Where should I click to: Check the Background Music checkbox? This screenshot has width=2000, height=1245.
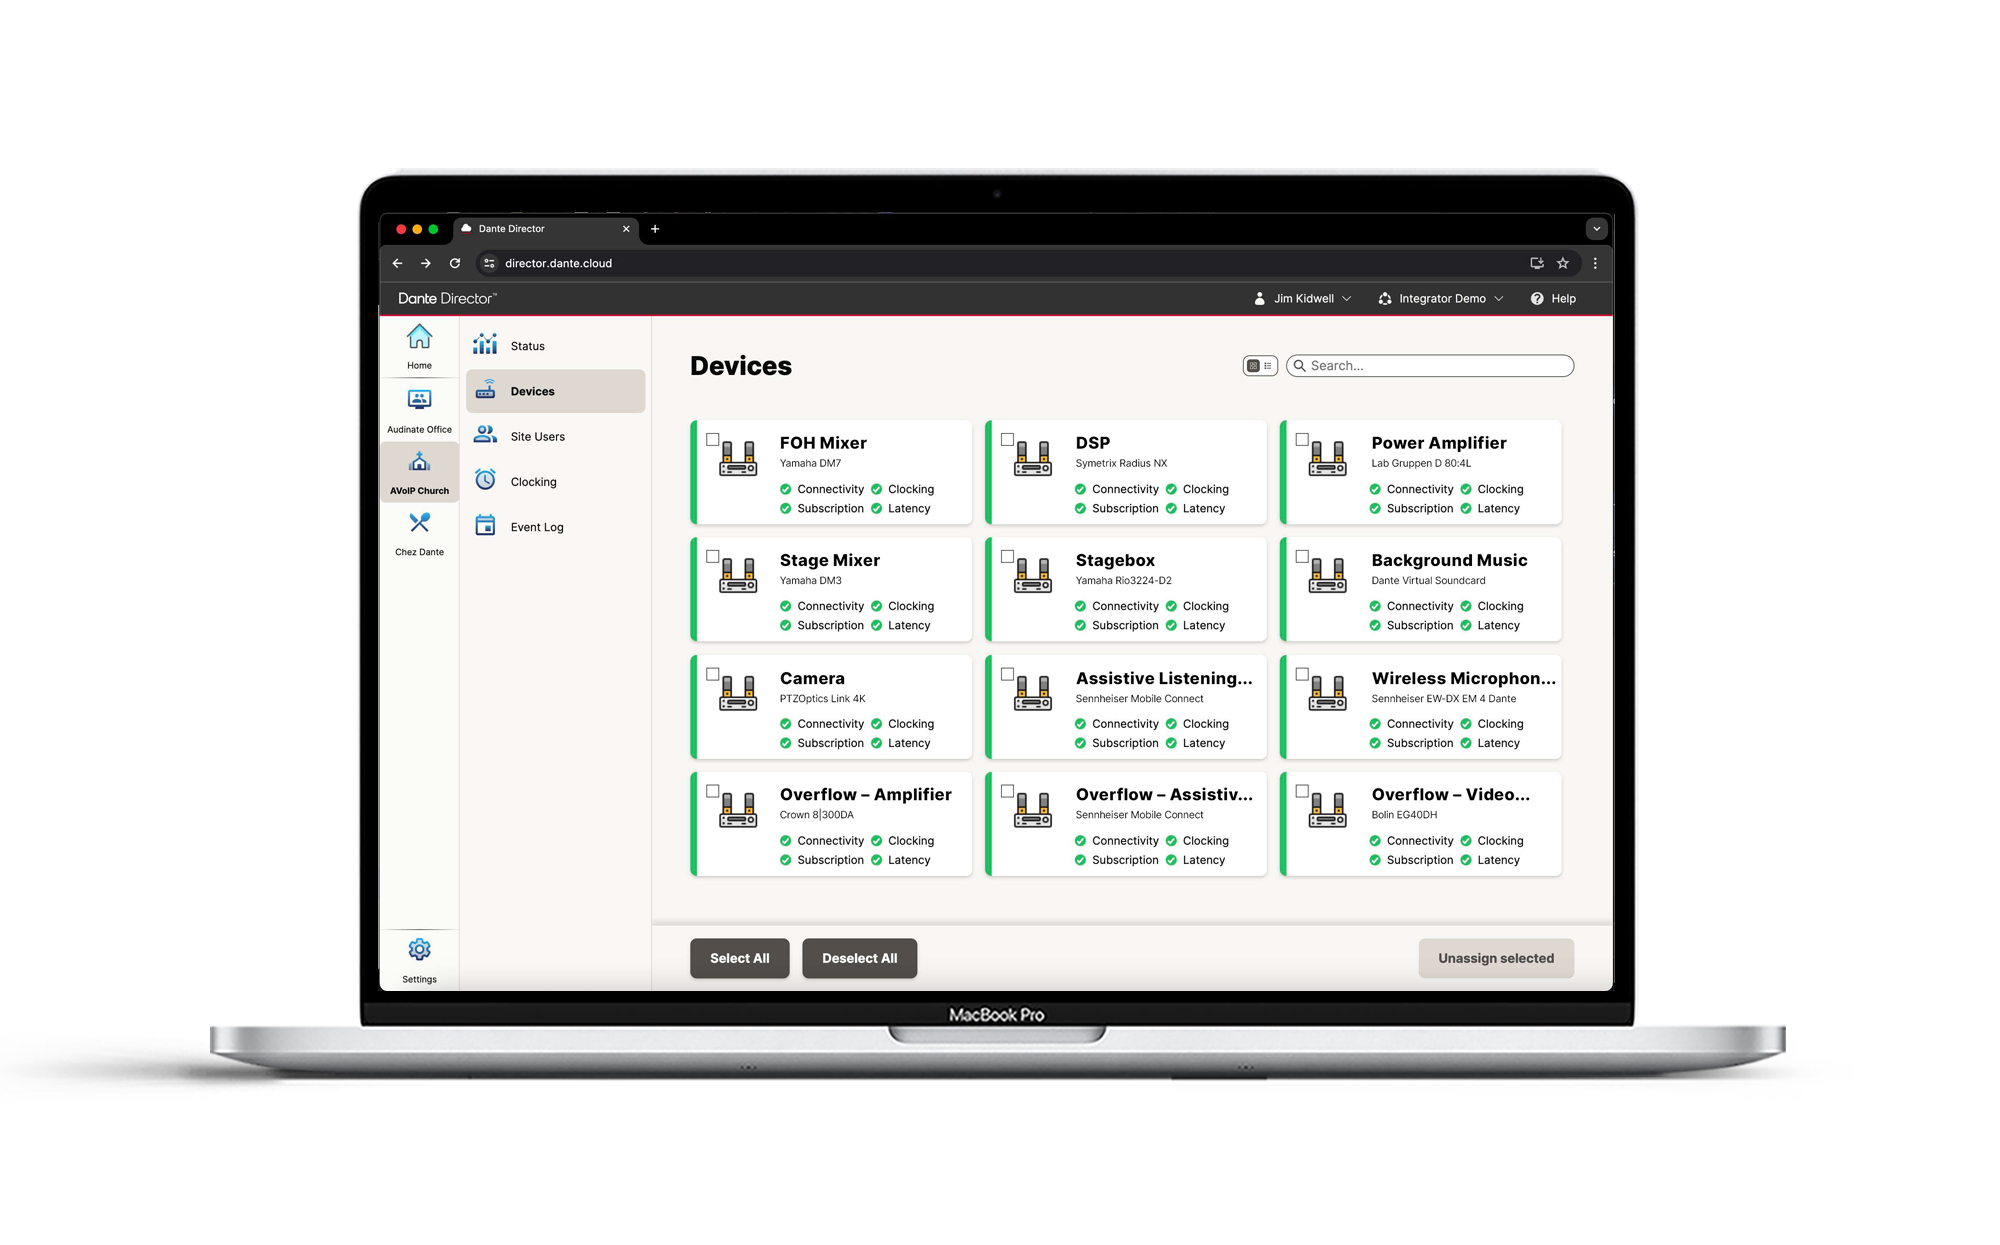point(1302,556)
